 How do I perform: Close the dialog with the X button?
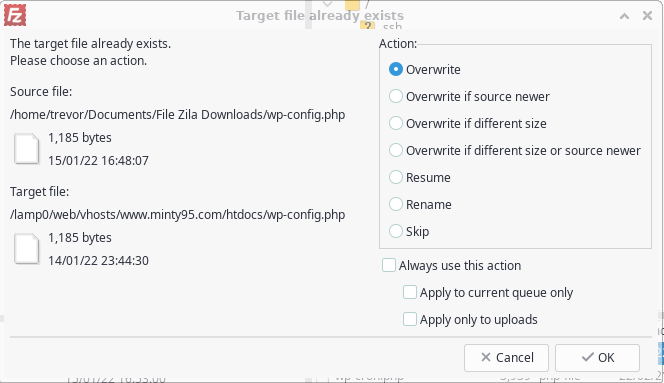(647, 16)
